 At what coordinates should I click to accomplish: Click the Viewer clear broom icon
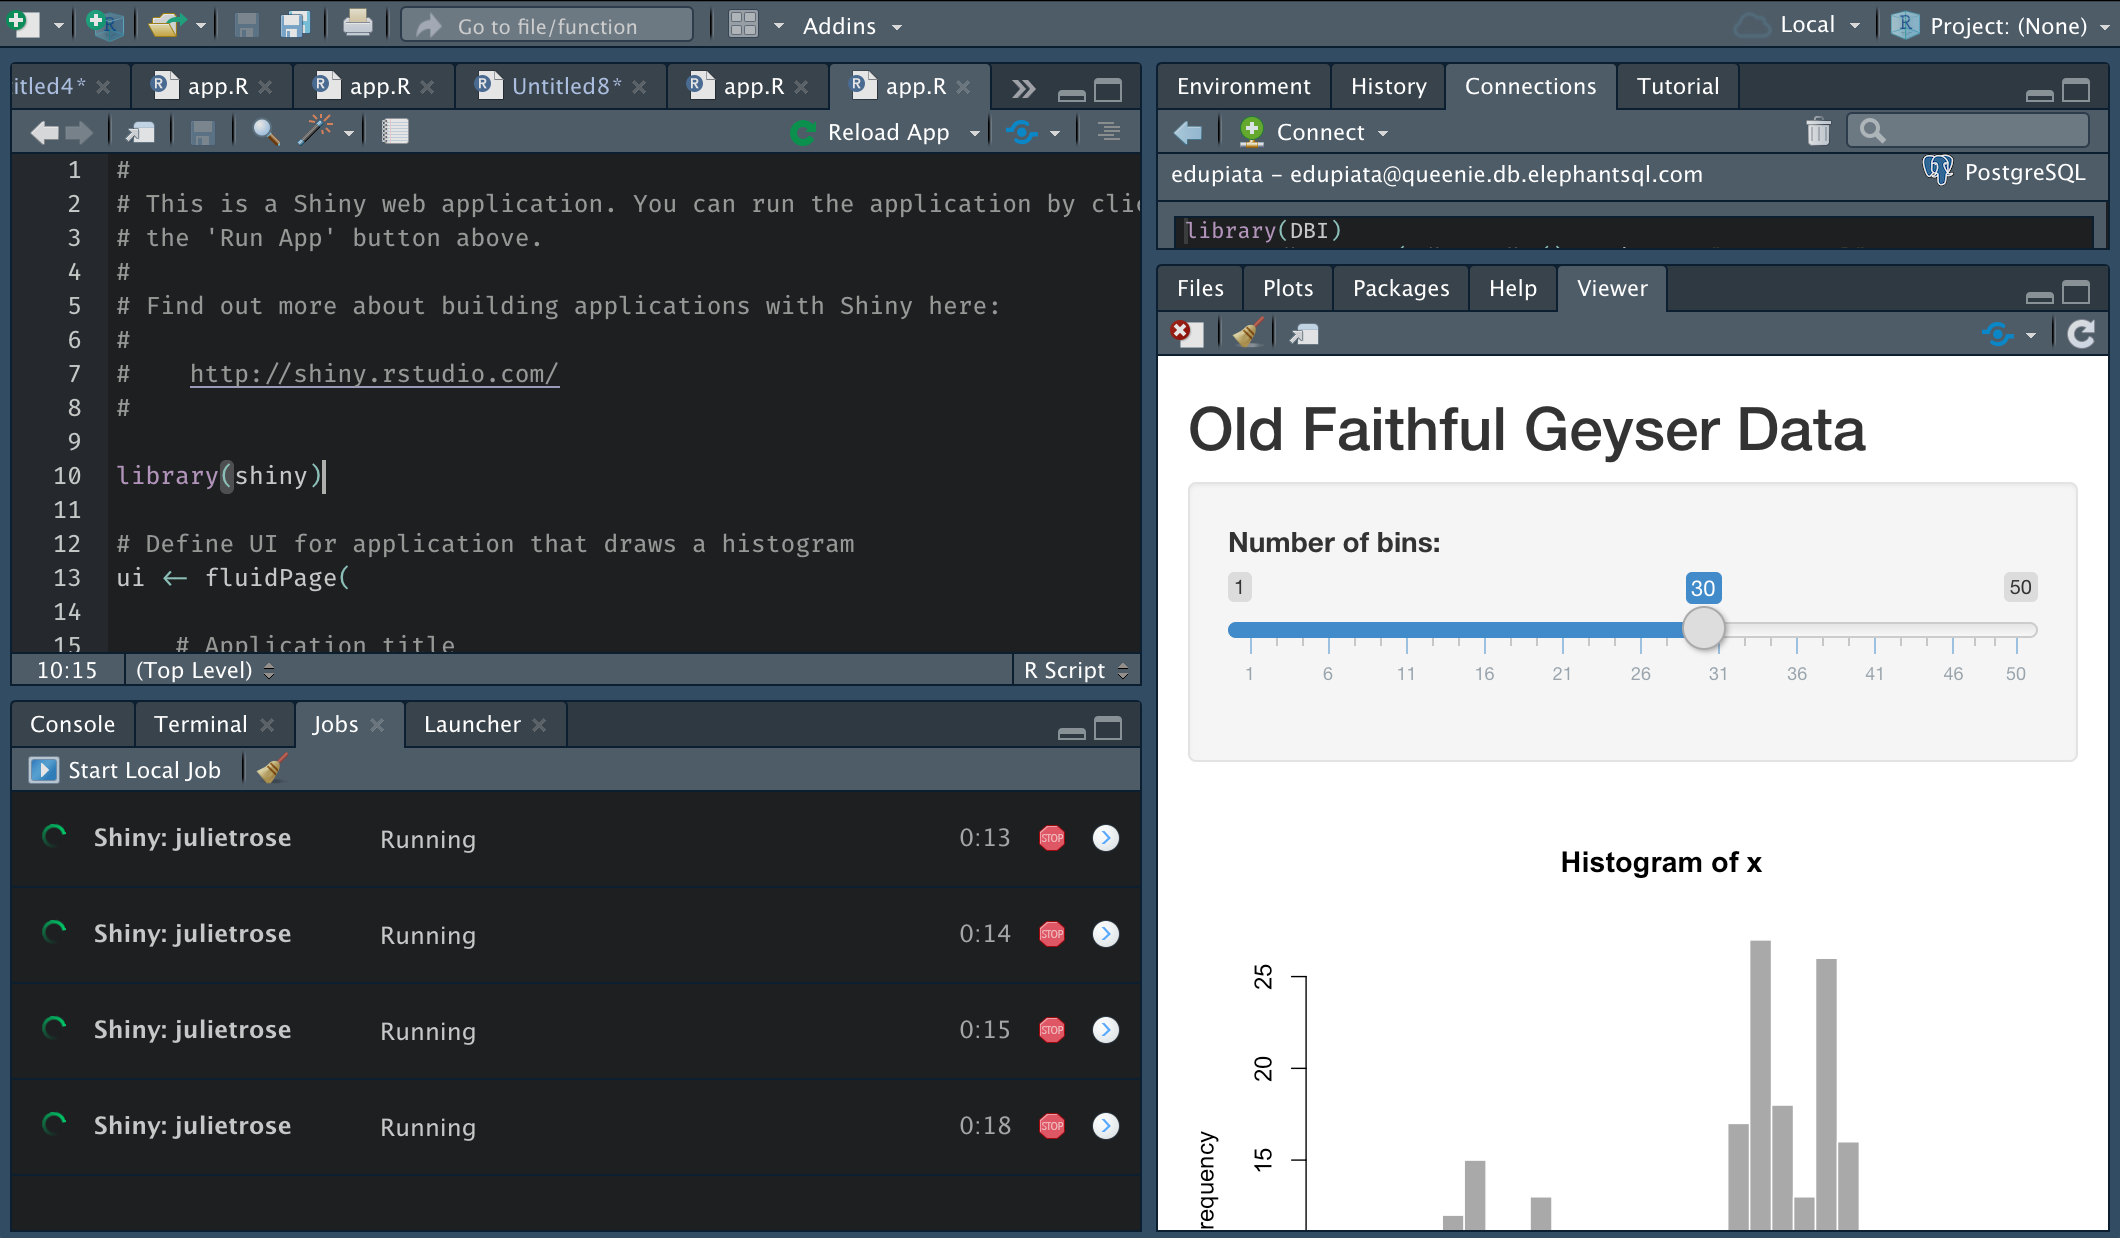click(x=1248, y=334)
